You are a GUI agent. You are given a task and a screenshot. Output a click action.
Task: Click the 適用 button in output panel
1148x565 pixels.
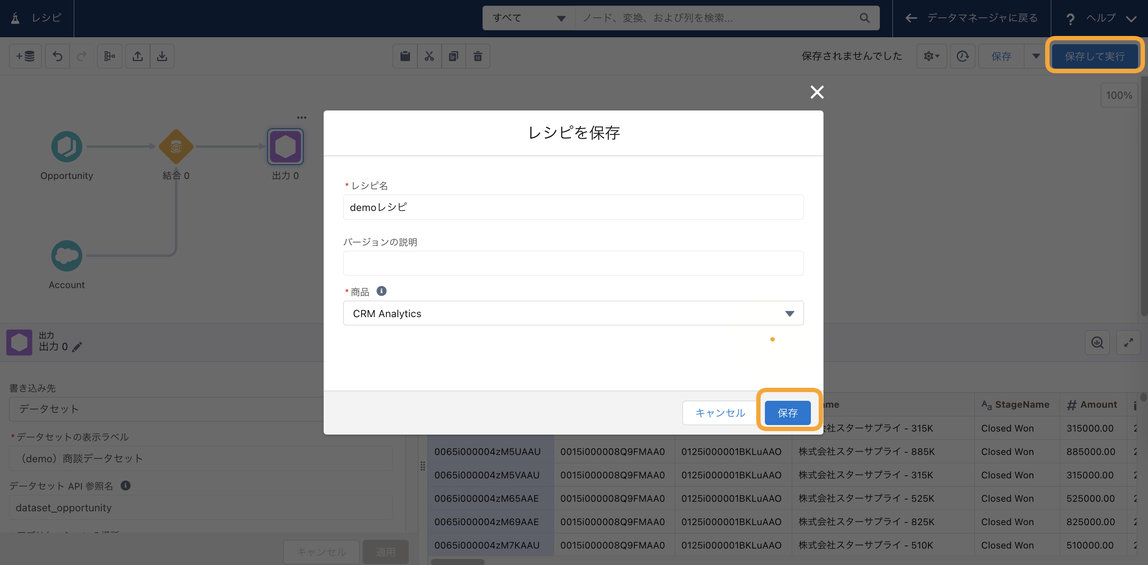point(386,552)
